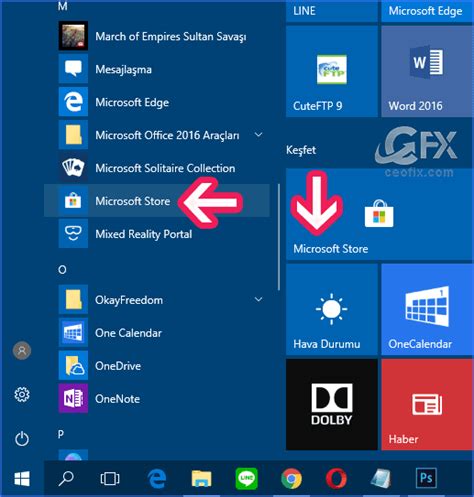Open the notepad-style taskbar icon beside Opera
Image resolution: width=474 pixels, height=497 pixels.
pyautogui.click(x=381, y=479)
